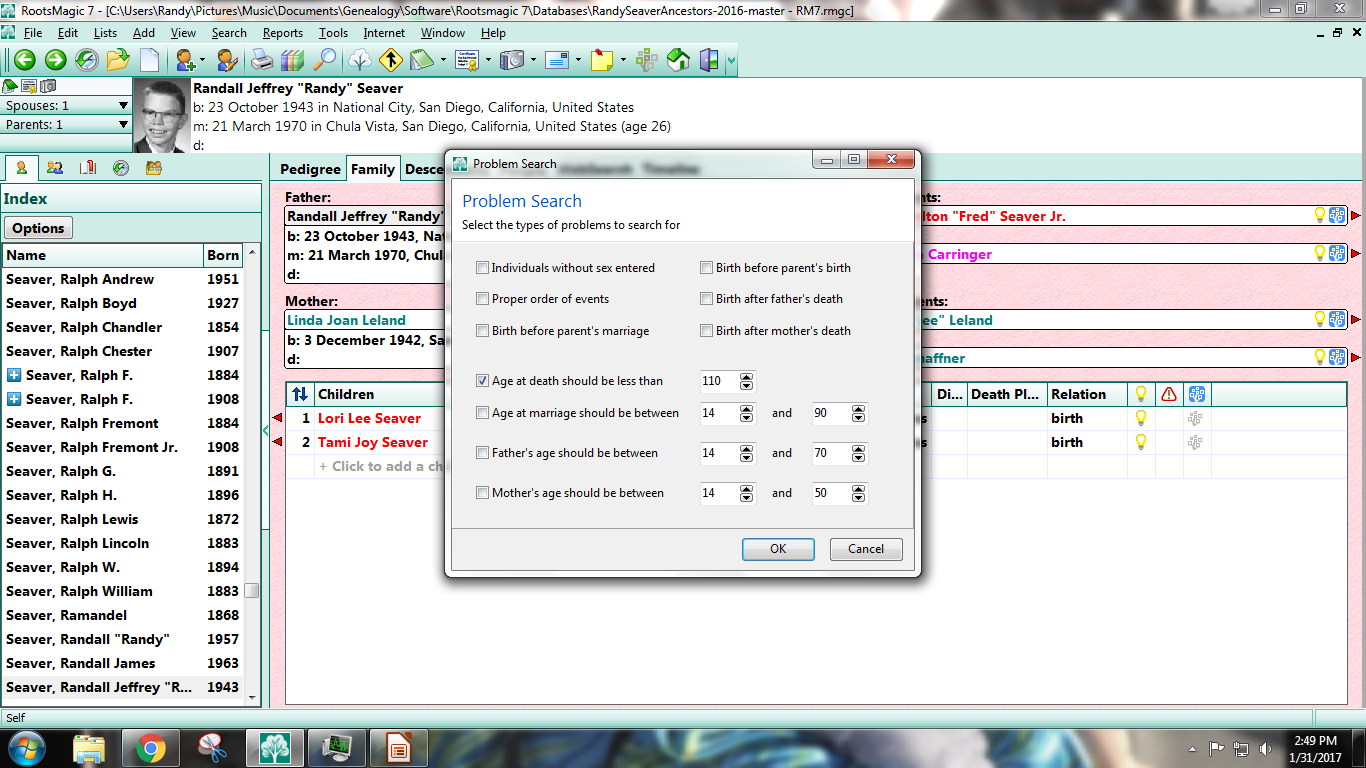
Task: Expand the Parents dropdown
Action: point(124,124)
